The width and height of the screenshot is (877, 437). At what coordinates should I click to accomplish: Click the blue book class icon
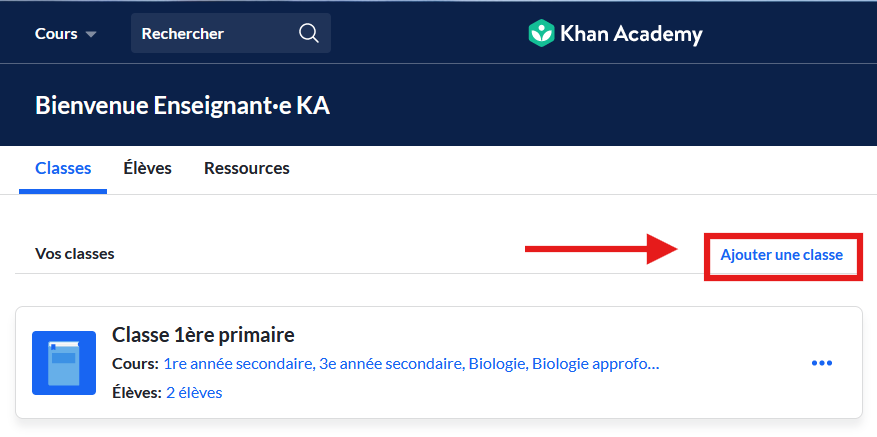[64, 363]
